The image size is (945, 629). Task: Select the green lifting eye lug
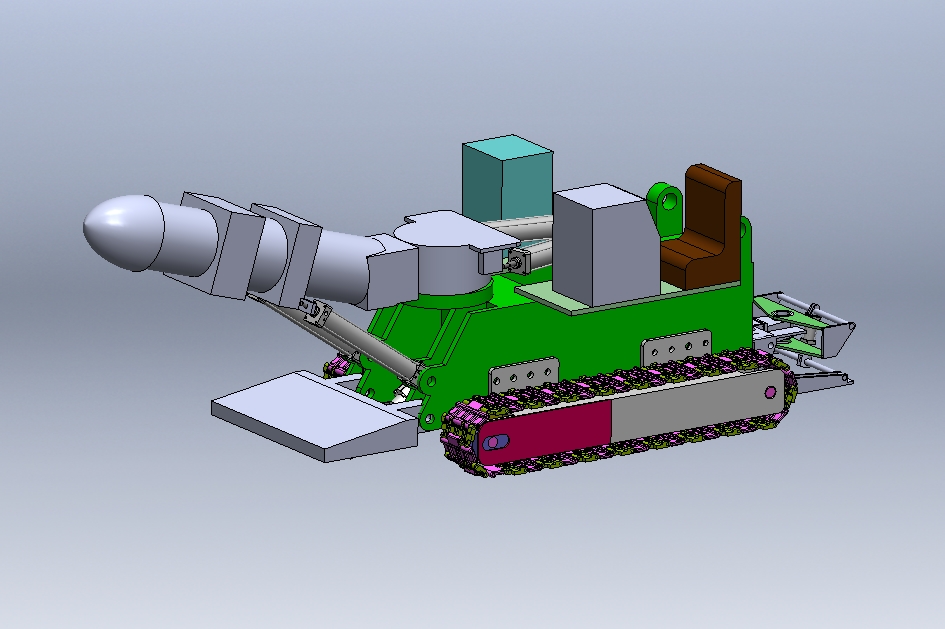[667, 210]
